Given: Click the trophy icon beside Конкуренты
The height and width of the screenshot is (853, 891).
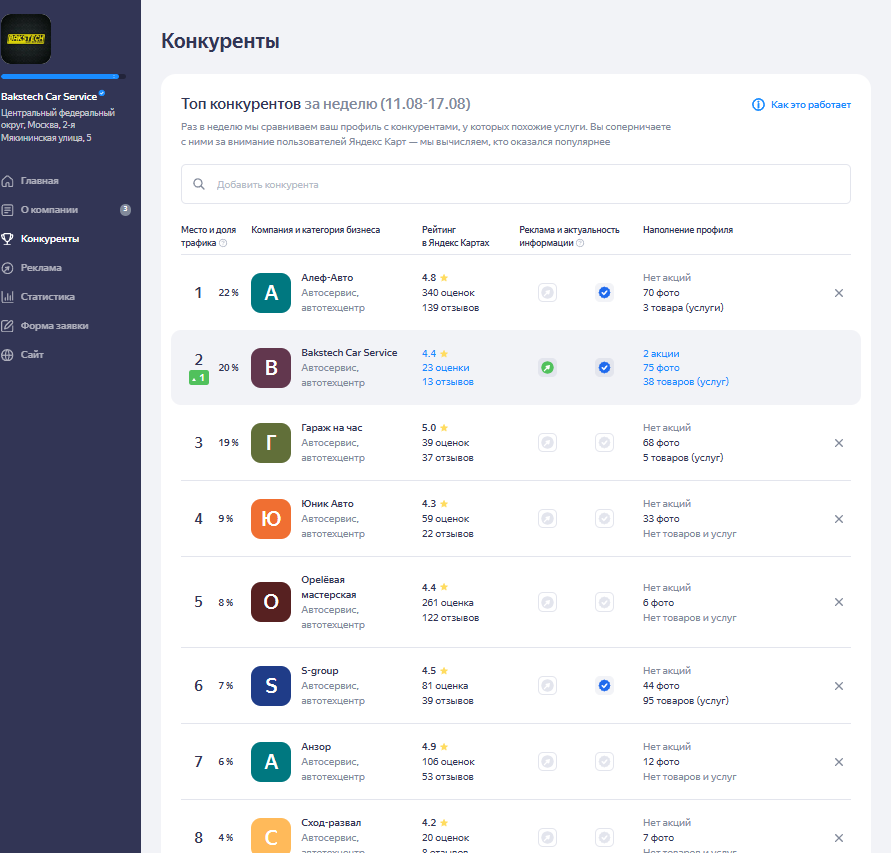Looking at the screenshot, I should [x=7, y=239].
